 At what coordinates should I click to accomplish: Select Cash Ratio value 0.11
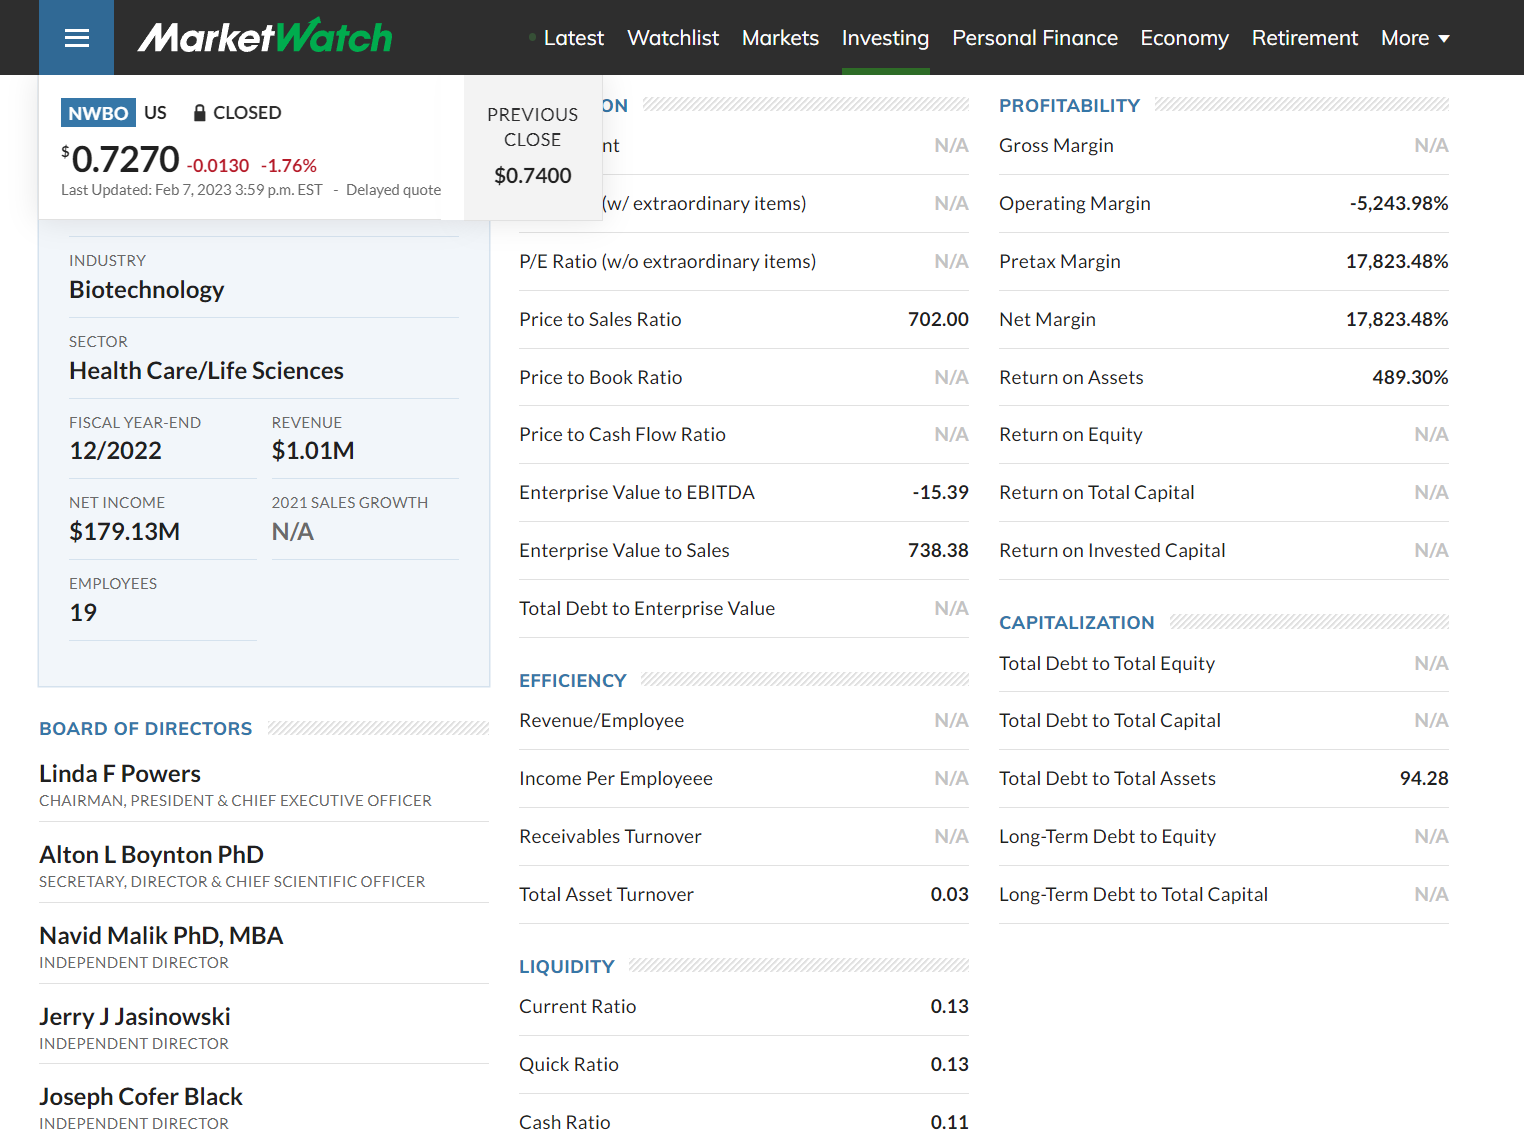tap(949, 1123)
